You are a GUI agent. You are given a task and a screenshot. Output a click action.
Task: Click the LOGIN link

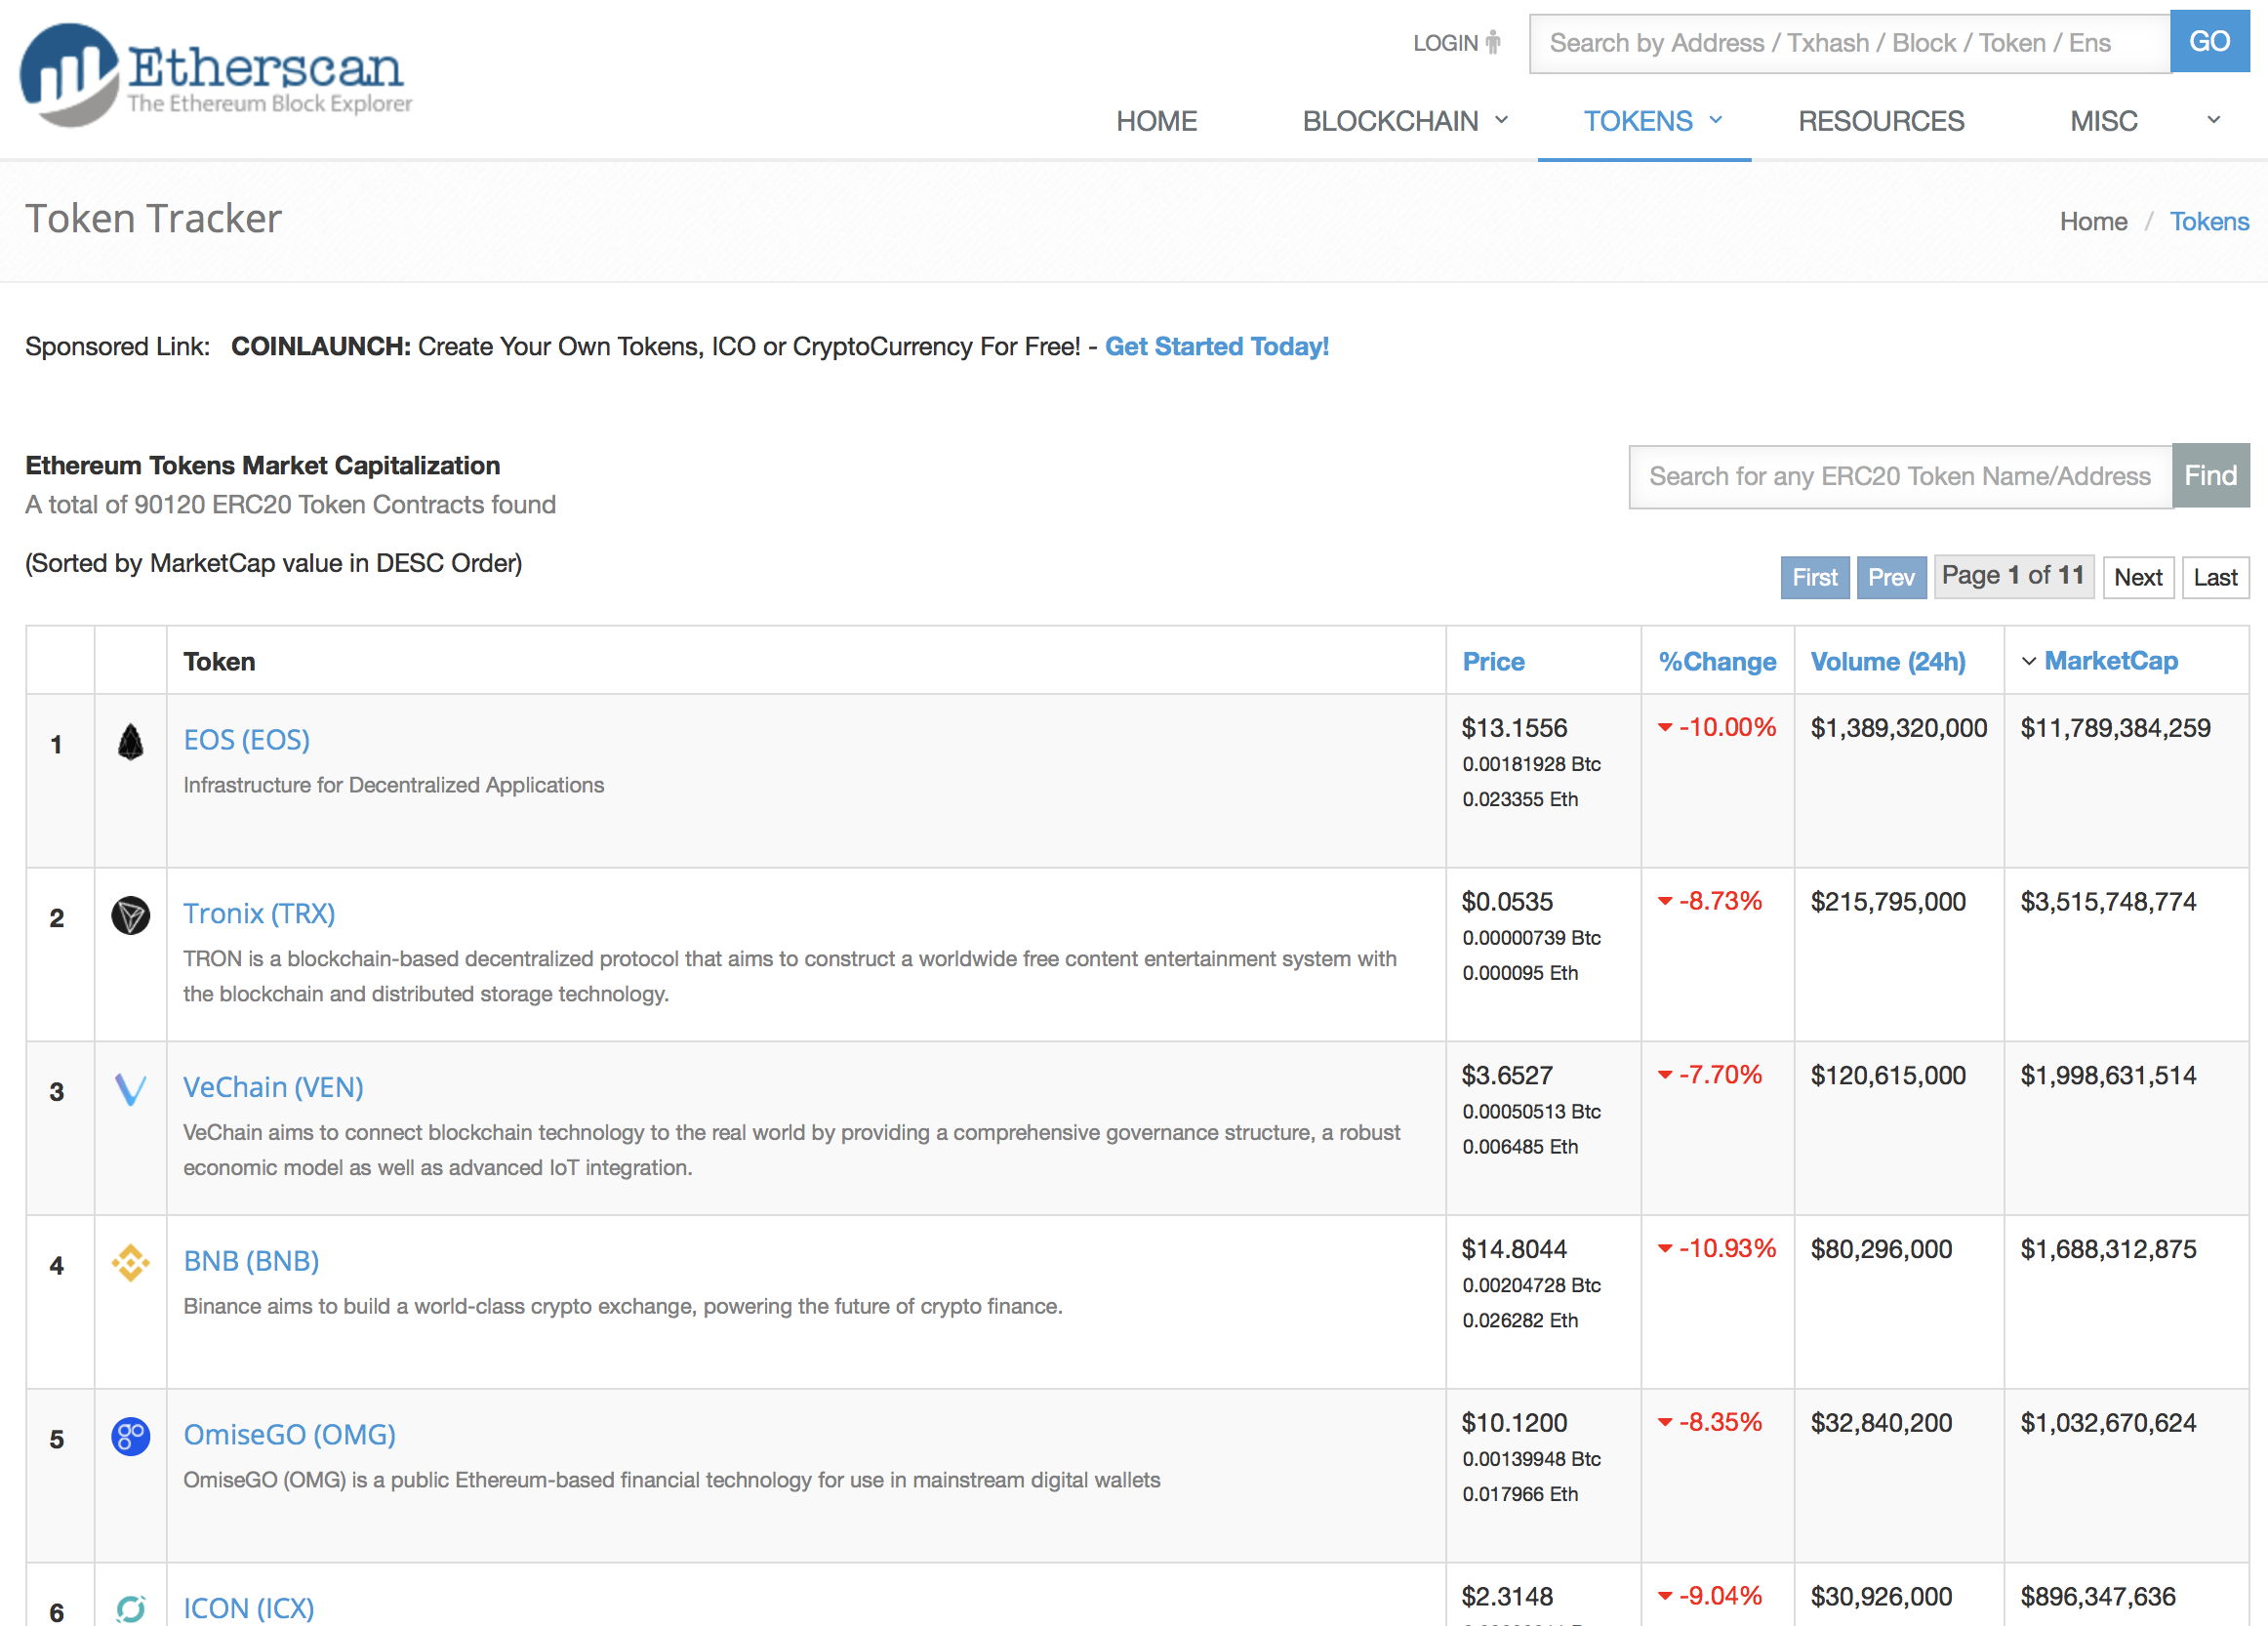1446,43
